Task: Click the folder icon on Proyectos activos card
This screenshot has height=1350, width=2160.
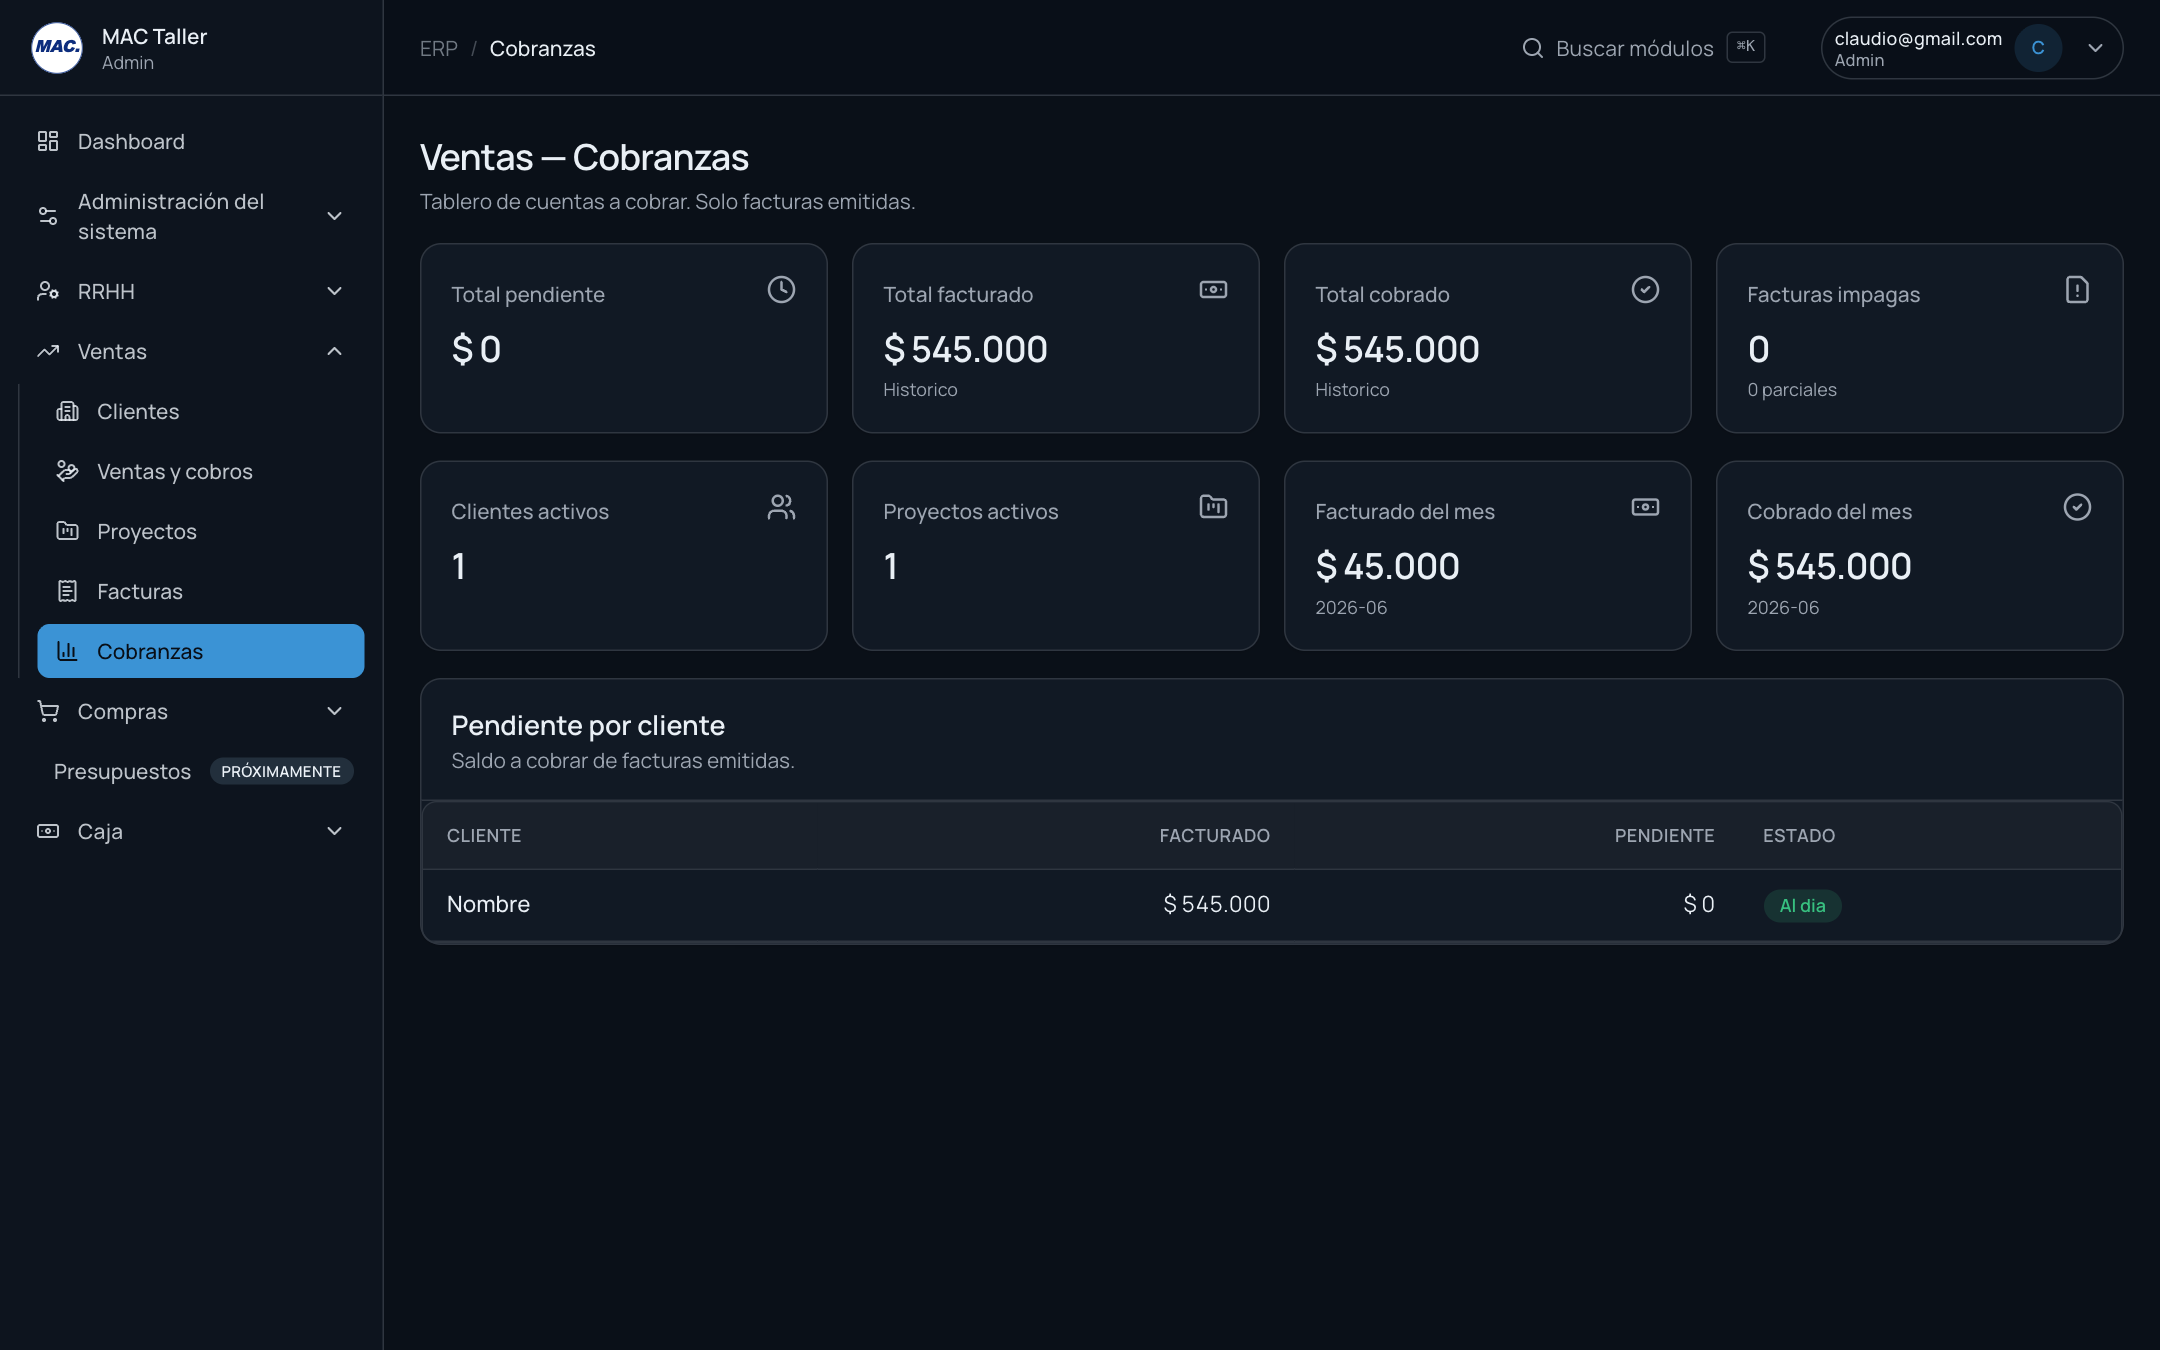Action: (1213, 507)
